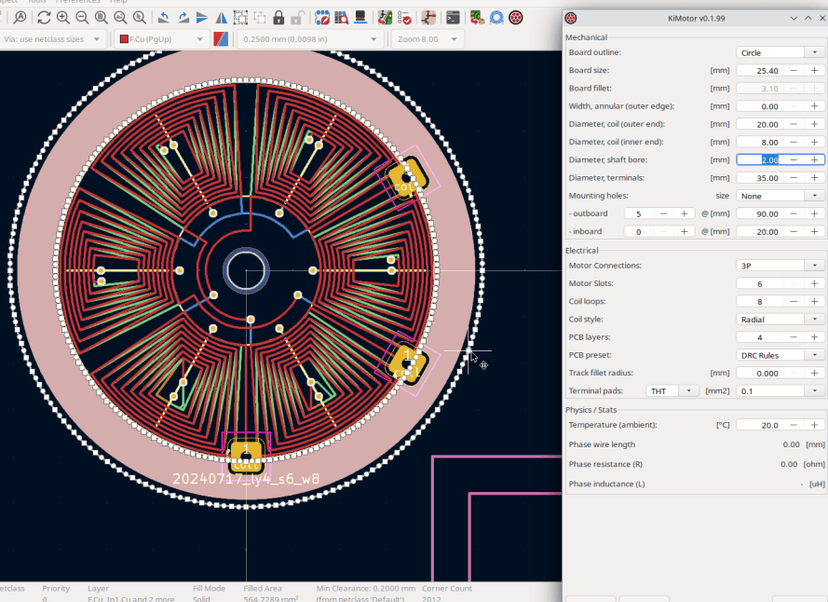This screenshot has height=602, width=828.
Task: Launch KiMotor plugin from toolbar icon
Action: click(x=516, y=18)
